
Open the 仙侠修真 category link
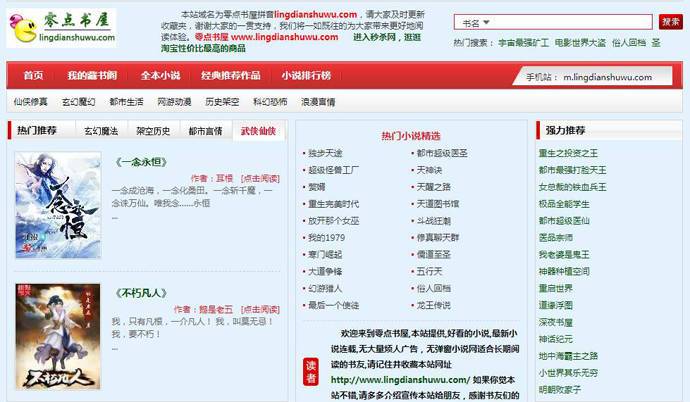click(x=30, y=102)
